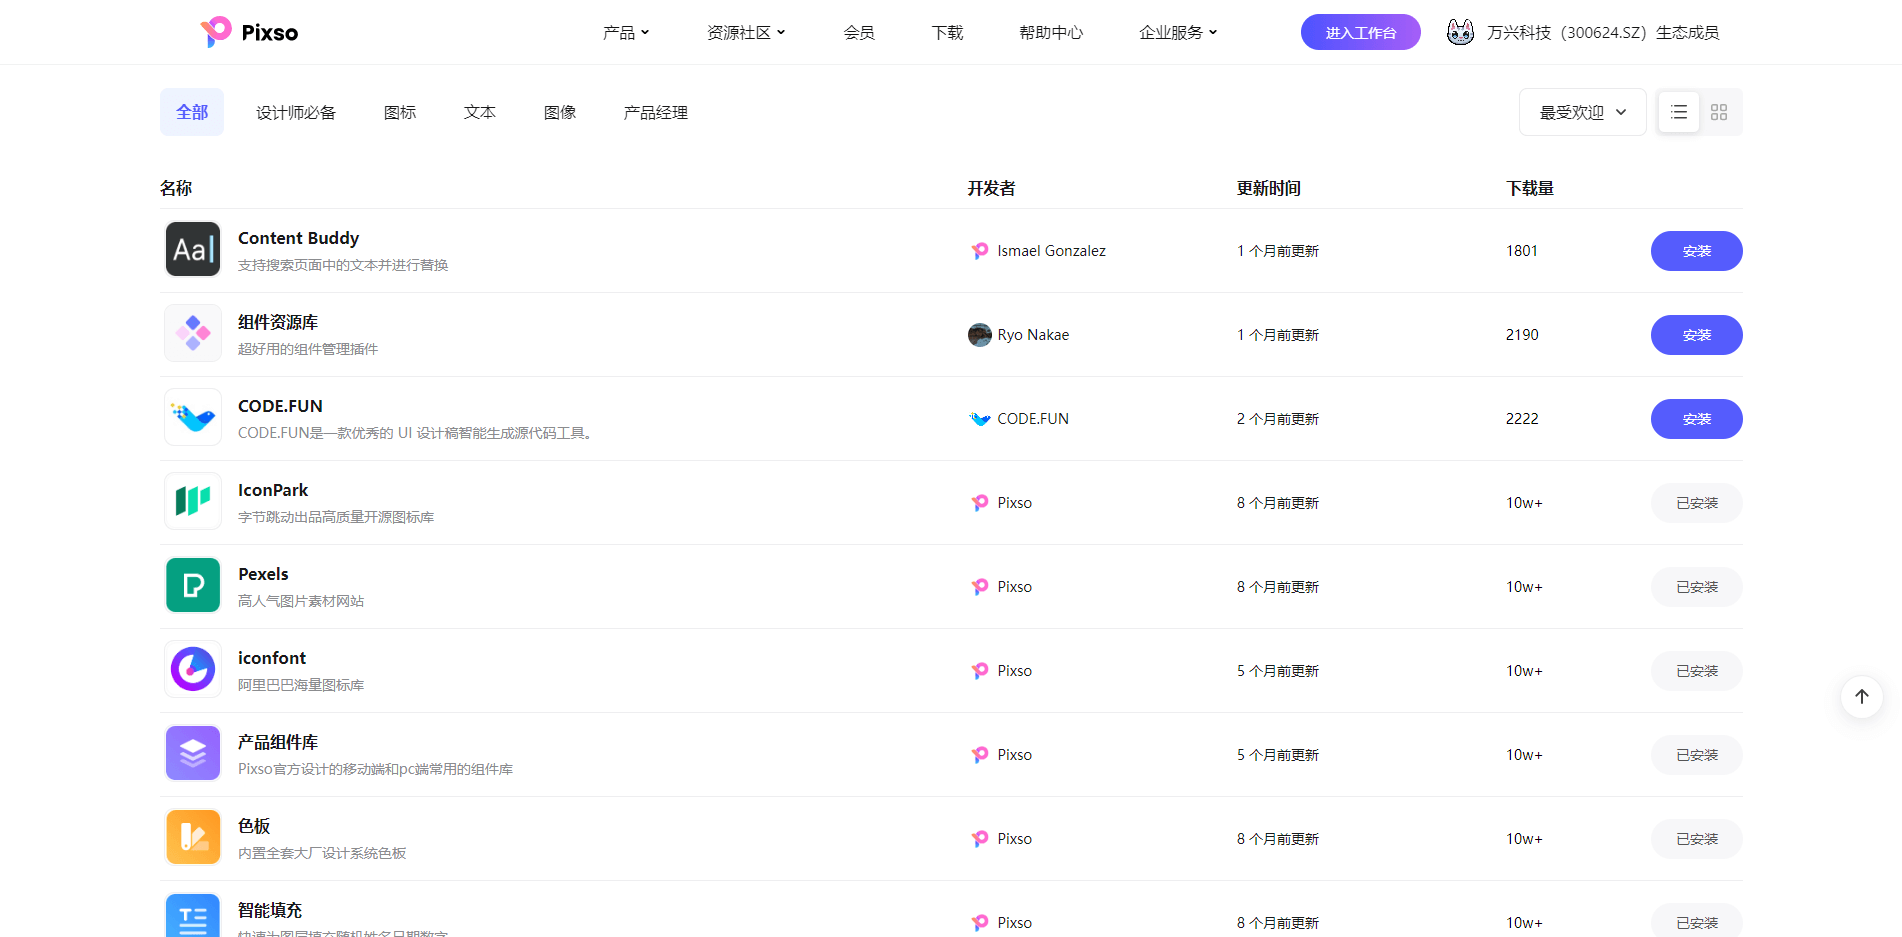
Task: Open the CODE.FUN bird plugin icon
Action: 193,417
